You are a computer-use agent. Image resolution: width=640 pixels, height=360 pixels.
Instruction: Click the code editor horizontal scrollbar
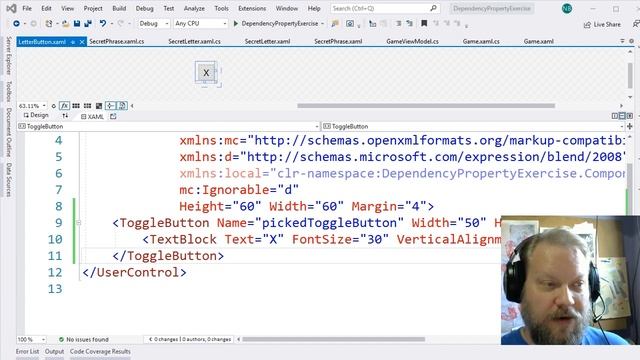point(333,339)
